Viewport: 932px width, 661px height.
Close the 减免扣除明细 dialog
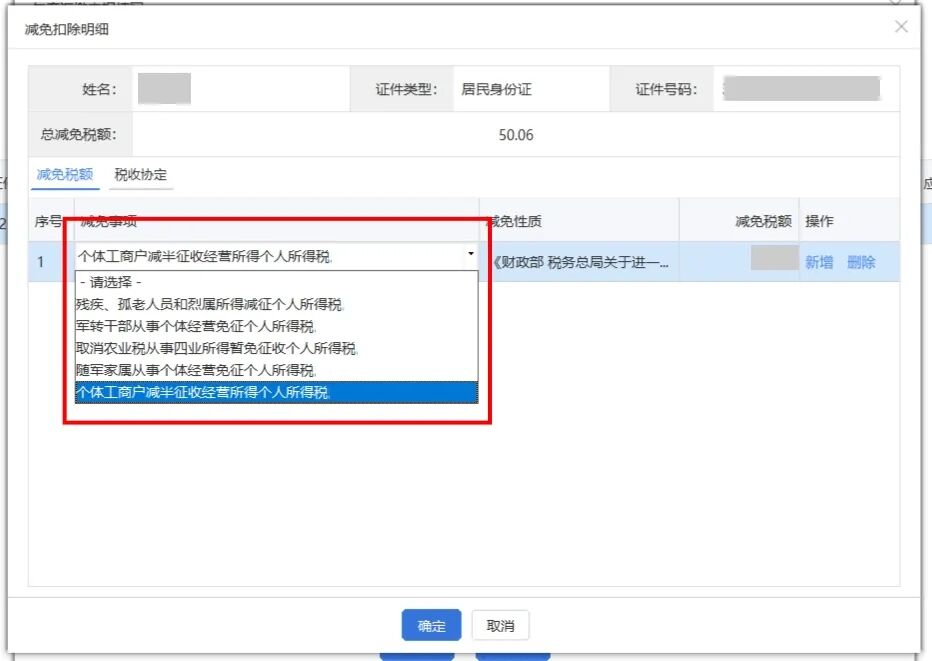tap(901, 27)
